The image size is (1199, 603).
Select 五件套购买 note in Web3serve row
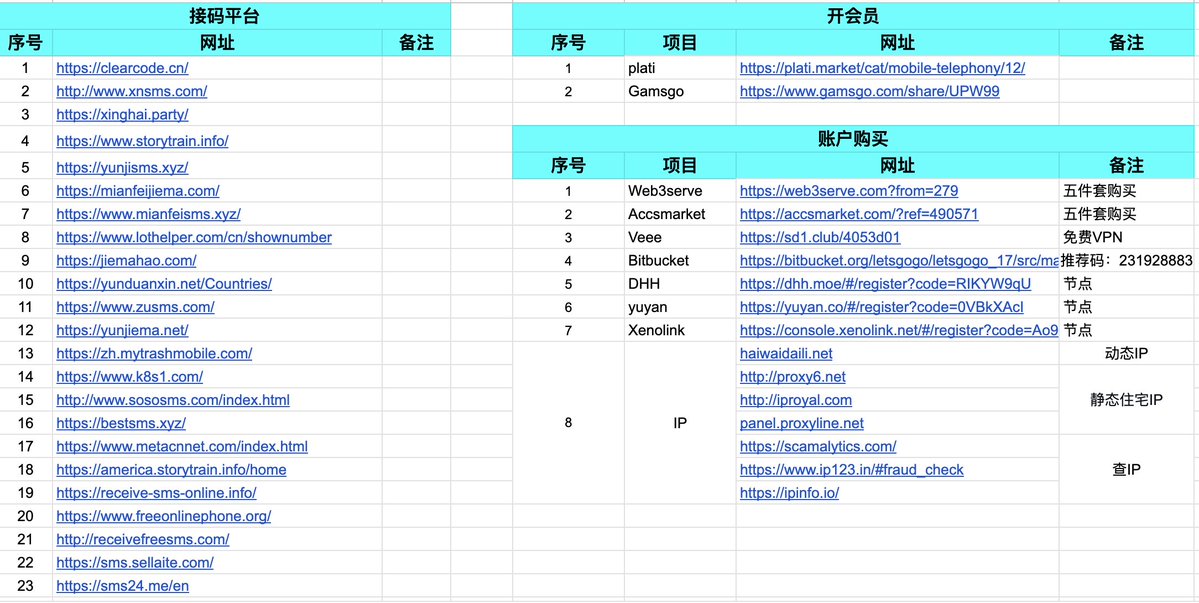[x=1126, y=190]
